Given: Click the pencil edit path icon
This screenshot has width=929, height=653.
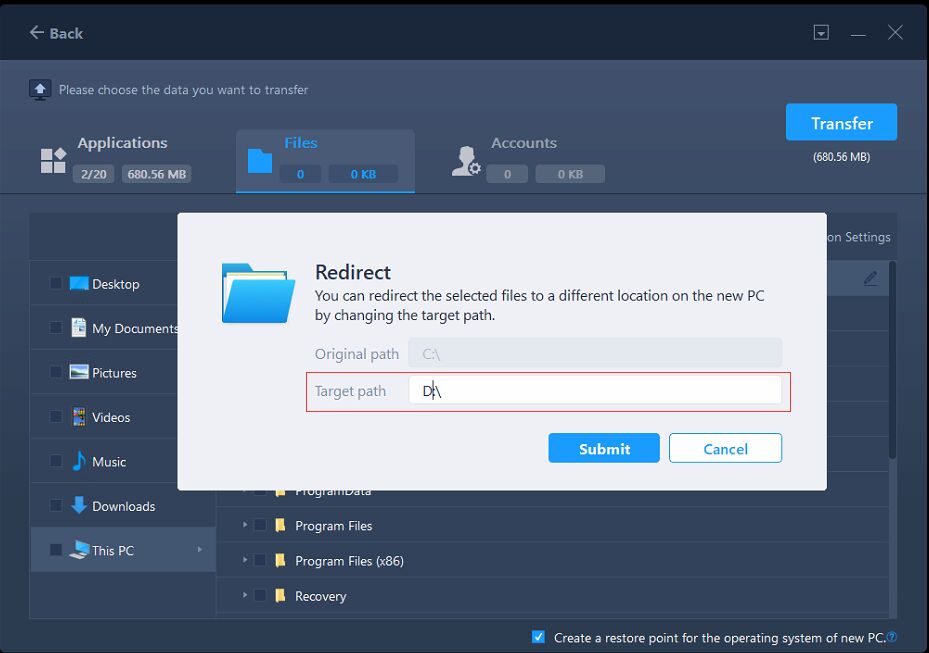Looking at the screenshot, I should pos(870,278).
